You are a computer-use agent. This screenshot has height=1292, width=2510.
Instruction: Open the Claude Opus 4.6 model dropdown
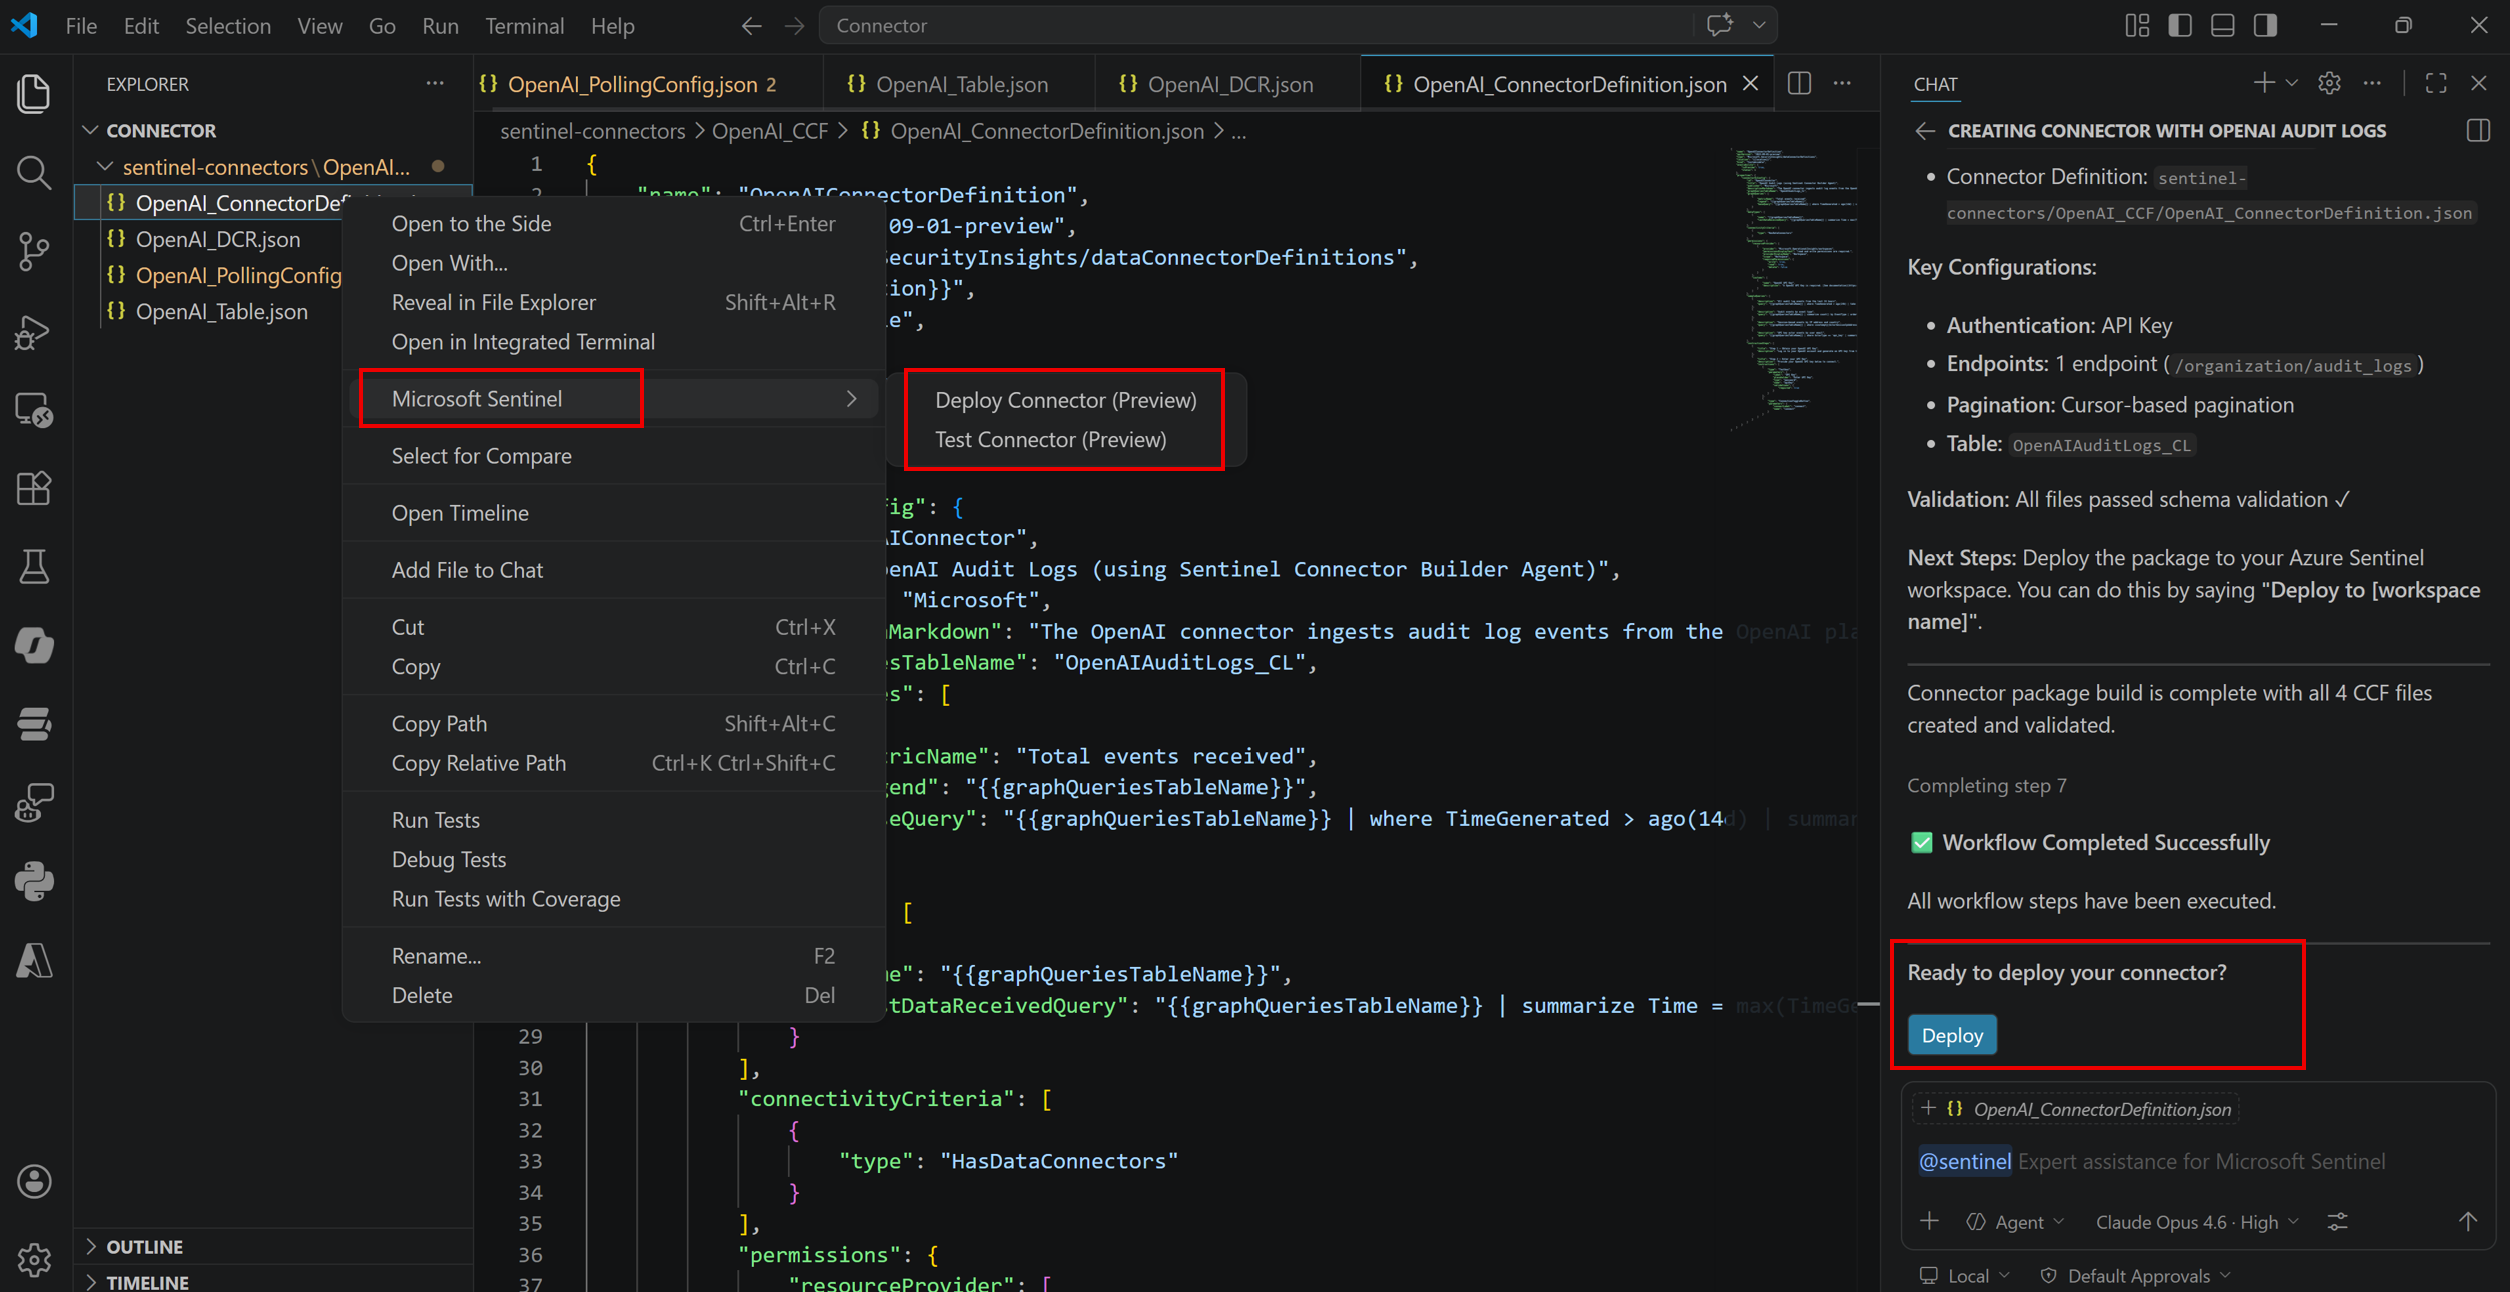pyautogui.click(x=2195, y=1221)
